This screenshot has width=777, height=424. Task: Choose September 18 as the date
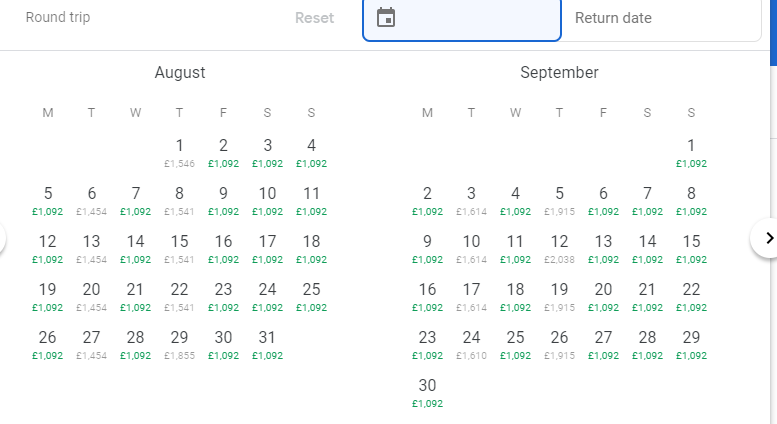[x=516, y=295]
